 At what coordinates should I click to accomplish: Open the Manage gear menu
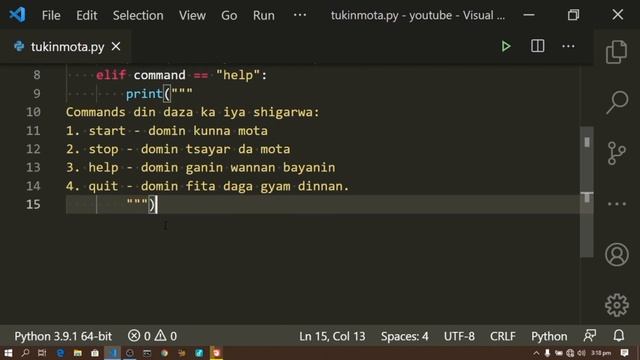617,305
